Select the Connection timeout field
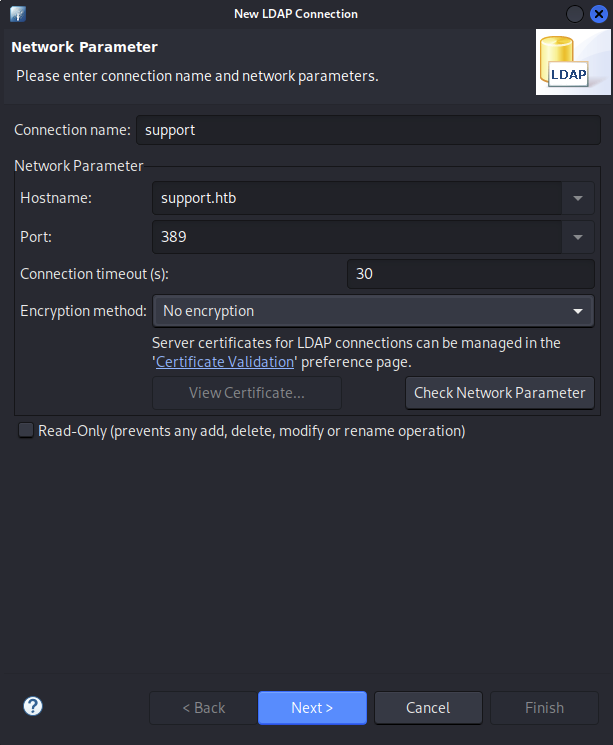 (470, 274)
